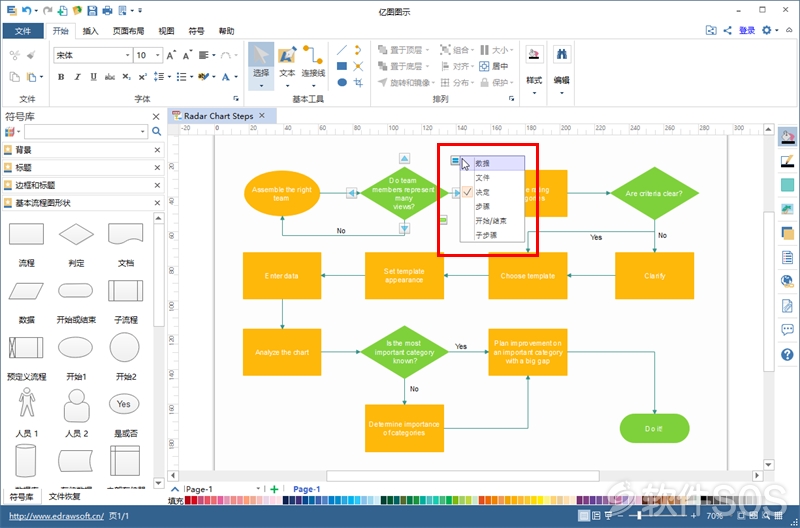Choose the rectangle drawing tool
Viewport: 800px width, 528px height.
click(x=342, y=66)
